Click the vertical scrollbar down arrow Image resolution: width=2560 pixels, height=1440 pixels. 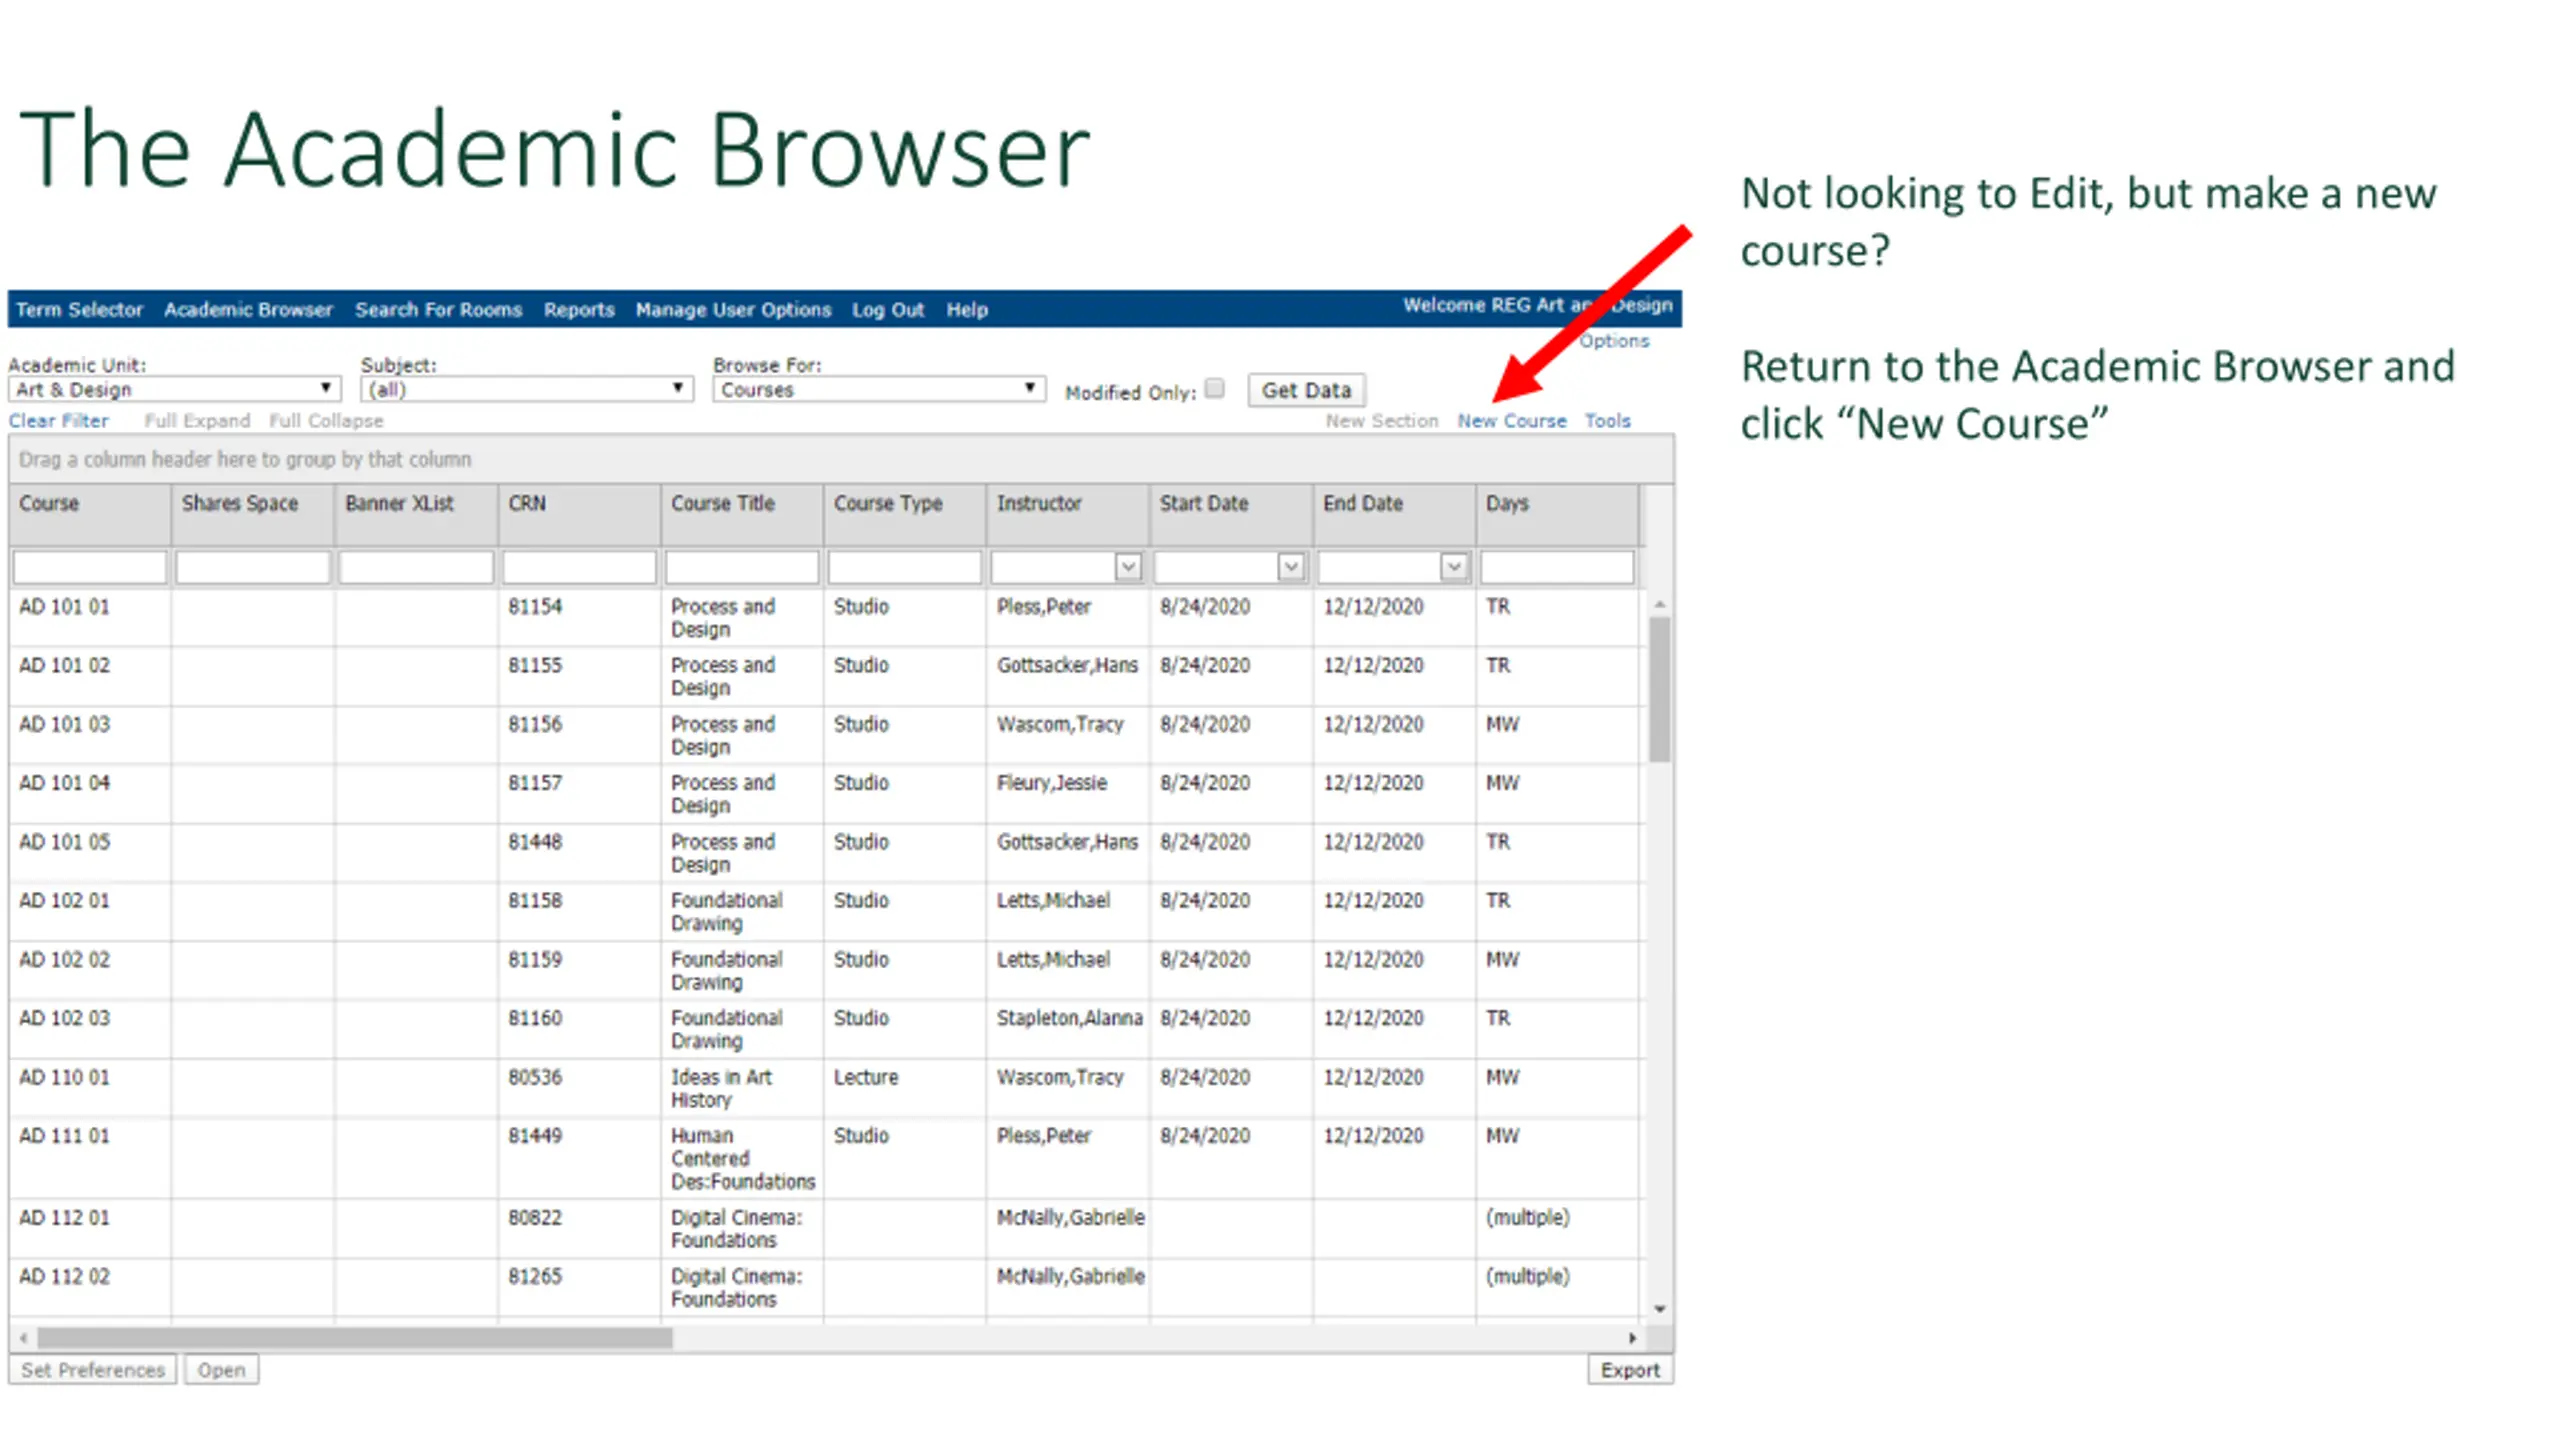tap(1660, 1309)
